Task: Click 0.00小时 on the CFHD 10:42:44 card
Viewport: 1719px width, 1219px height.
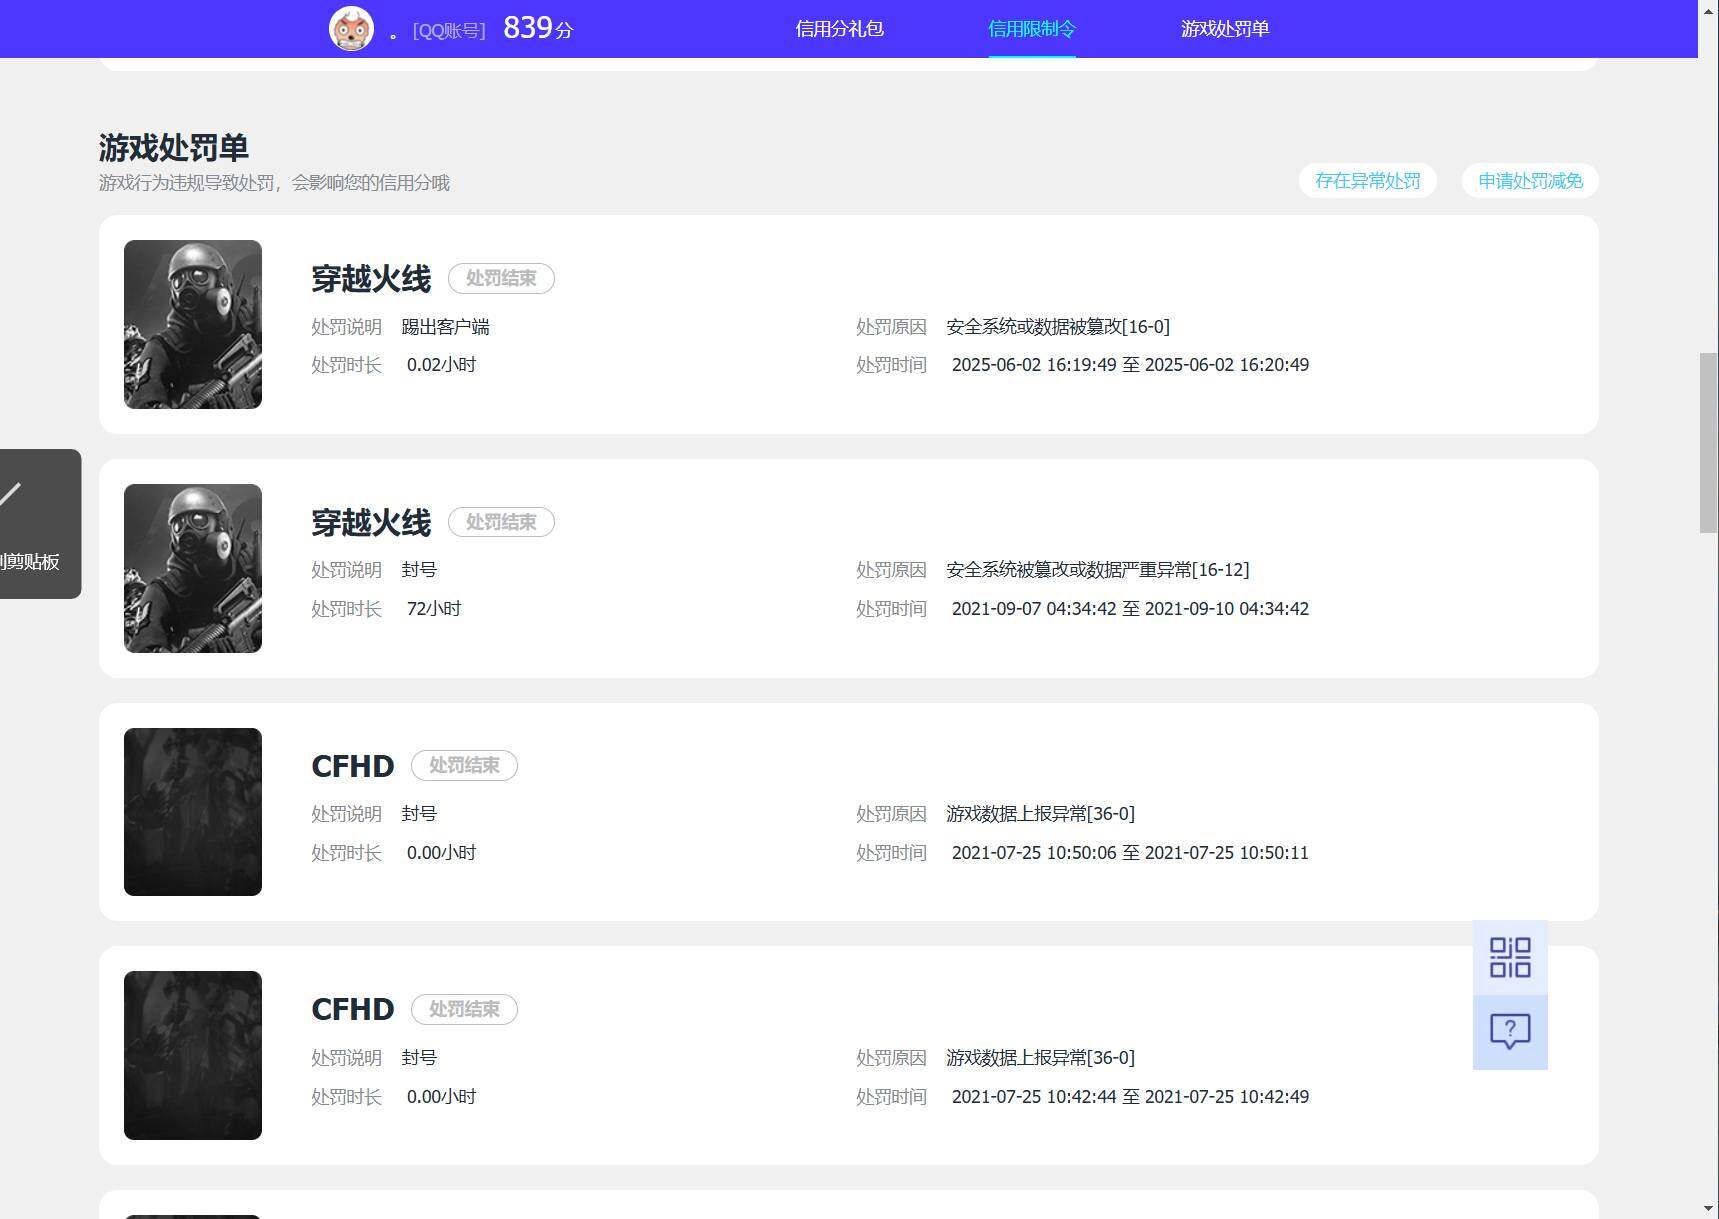Action: point(441,1097)
